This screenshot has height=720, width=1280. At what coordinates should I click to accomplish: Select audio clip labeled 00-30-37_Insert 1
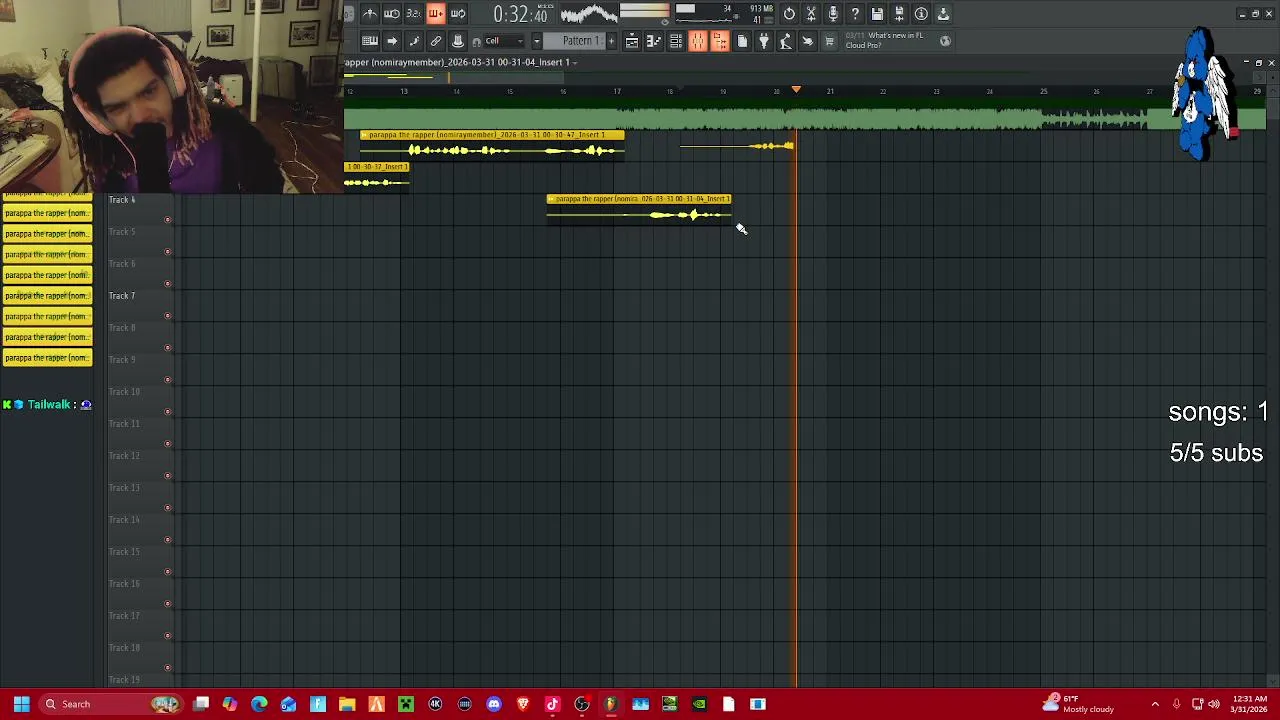pyautogui.click(x=377, y=177)
